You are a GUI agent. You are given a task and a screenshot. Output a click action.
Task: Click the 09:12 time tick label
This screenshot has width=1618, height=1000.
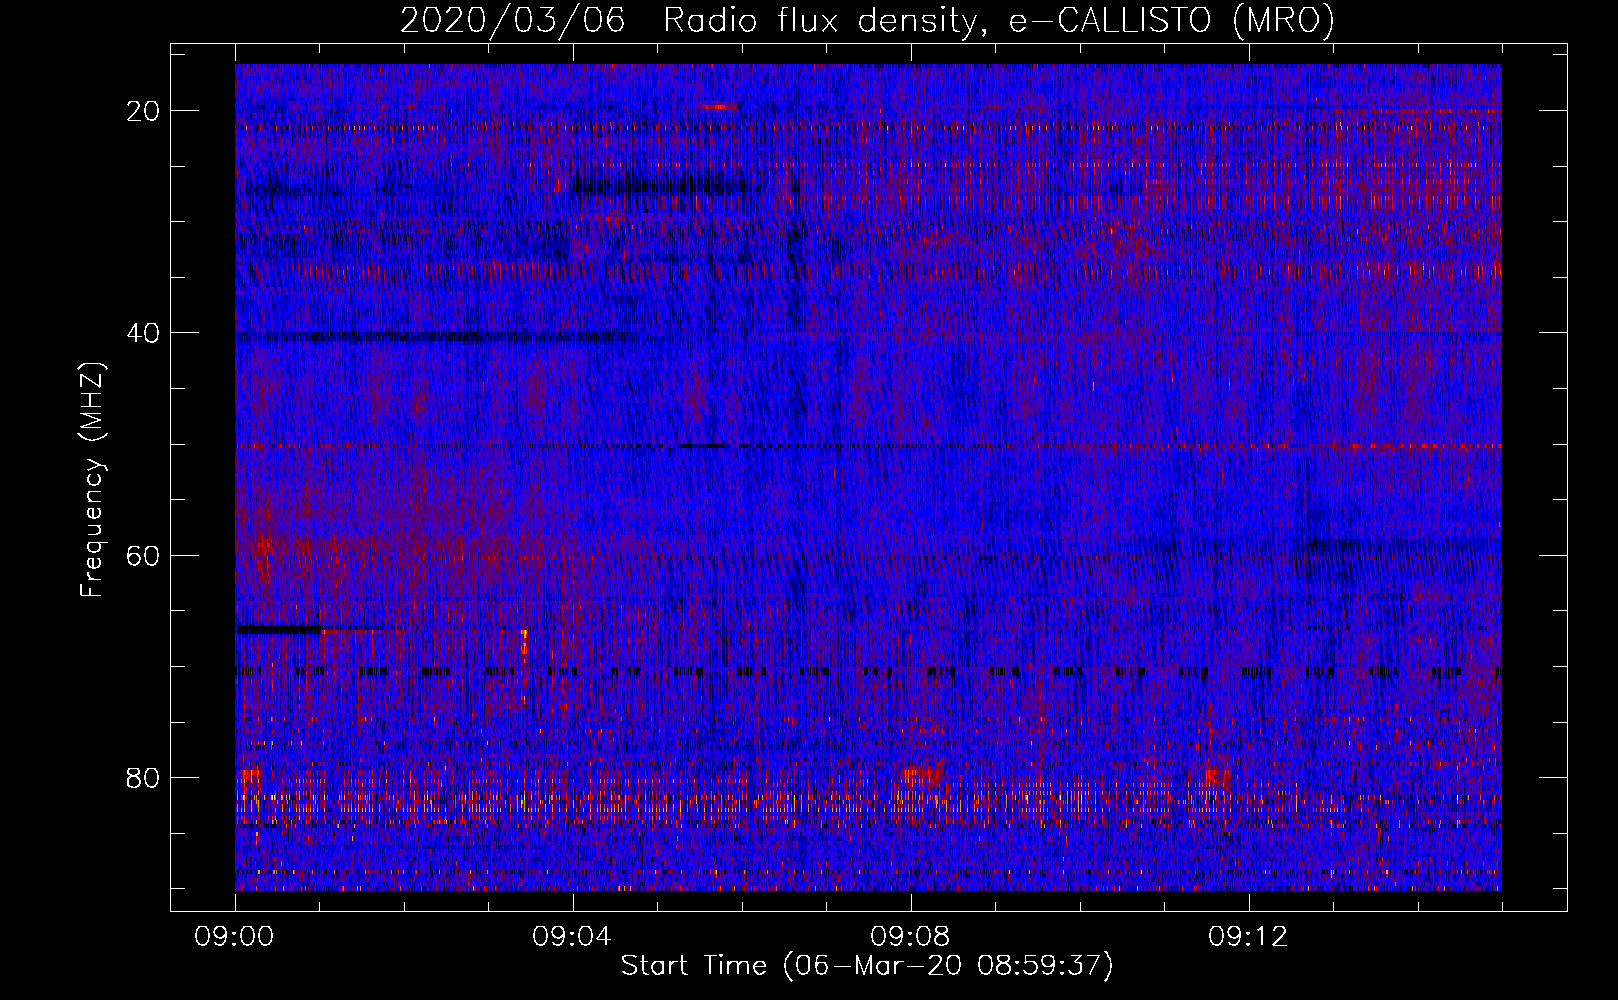(1249, 937)
